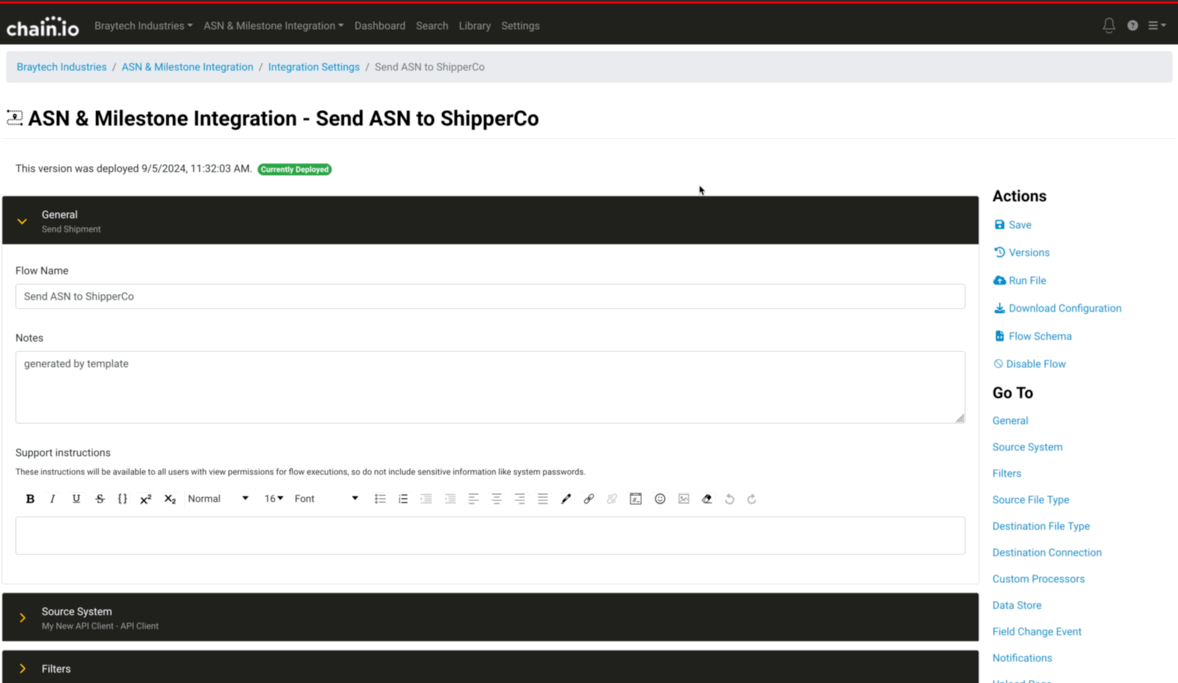Open ASN & Milestone Integration navbar dropdown

tap(273, 26)
